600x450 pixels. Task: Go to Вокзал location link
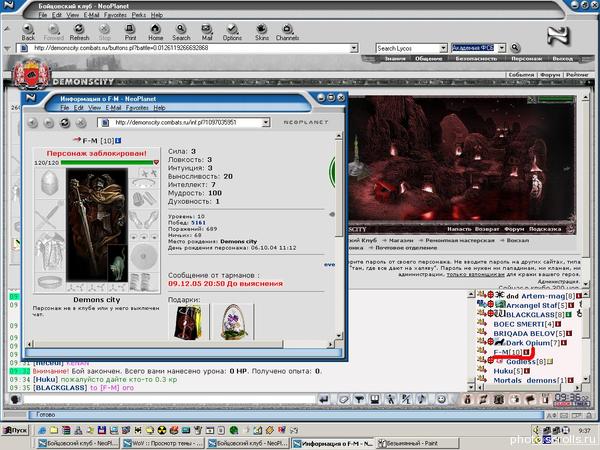coord(518,240)
